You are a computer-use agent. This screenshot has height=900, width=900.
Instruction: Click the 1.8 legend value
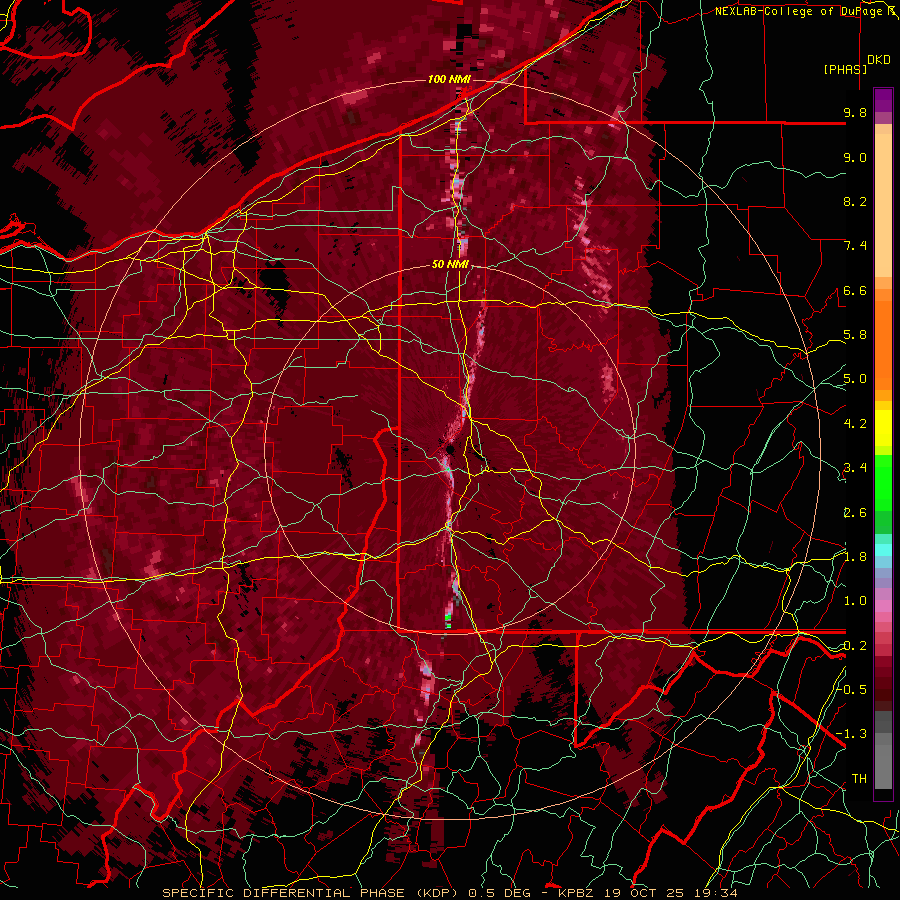click(x=855, y=557)
